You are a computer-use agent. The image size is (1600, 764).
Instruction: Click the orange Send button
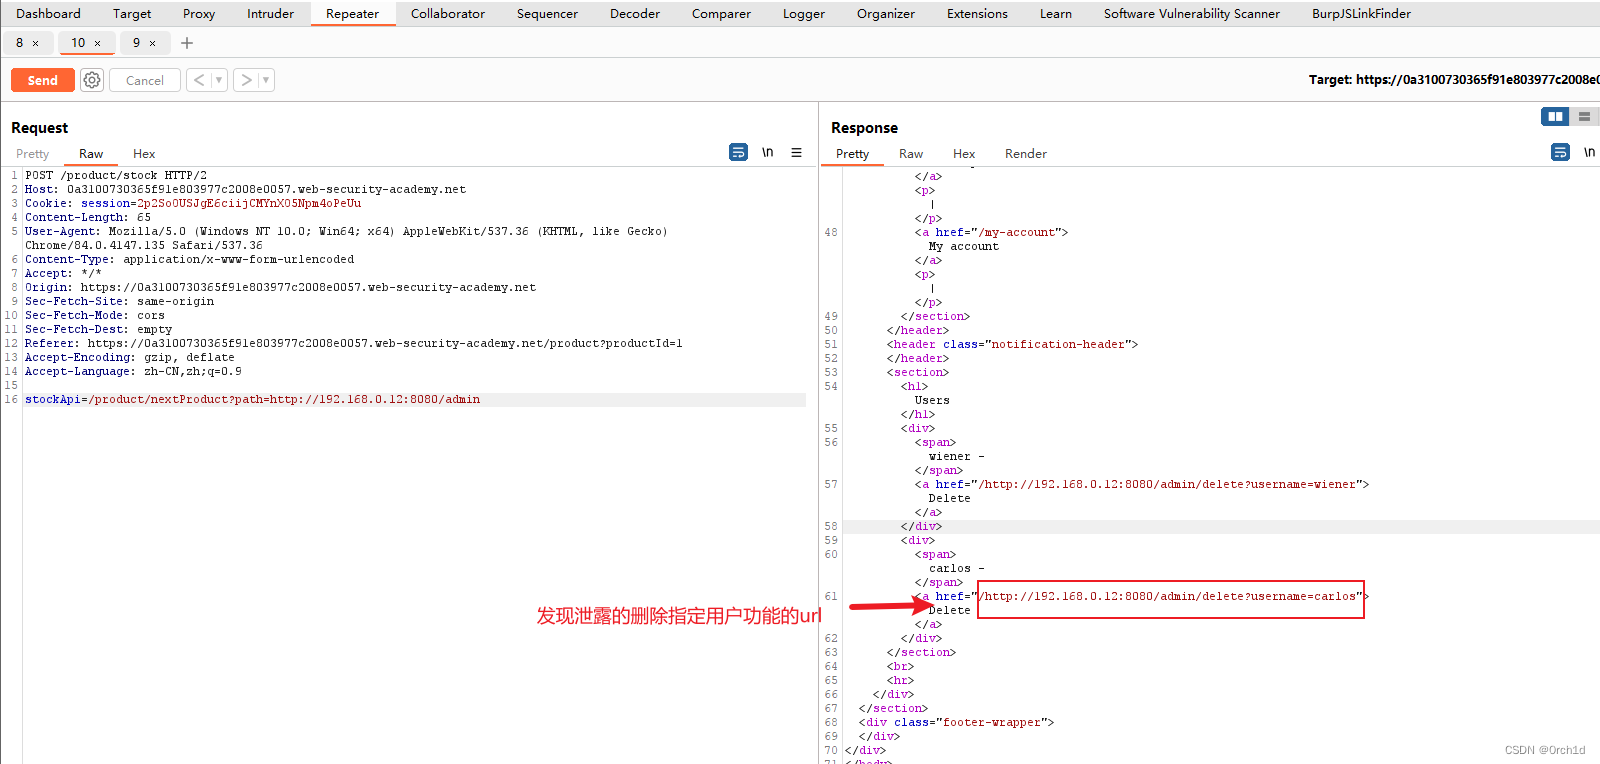click(42, 80)
